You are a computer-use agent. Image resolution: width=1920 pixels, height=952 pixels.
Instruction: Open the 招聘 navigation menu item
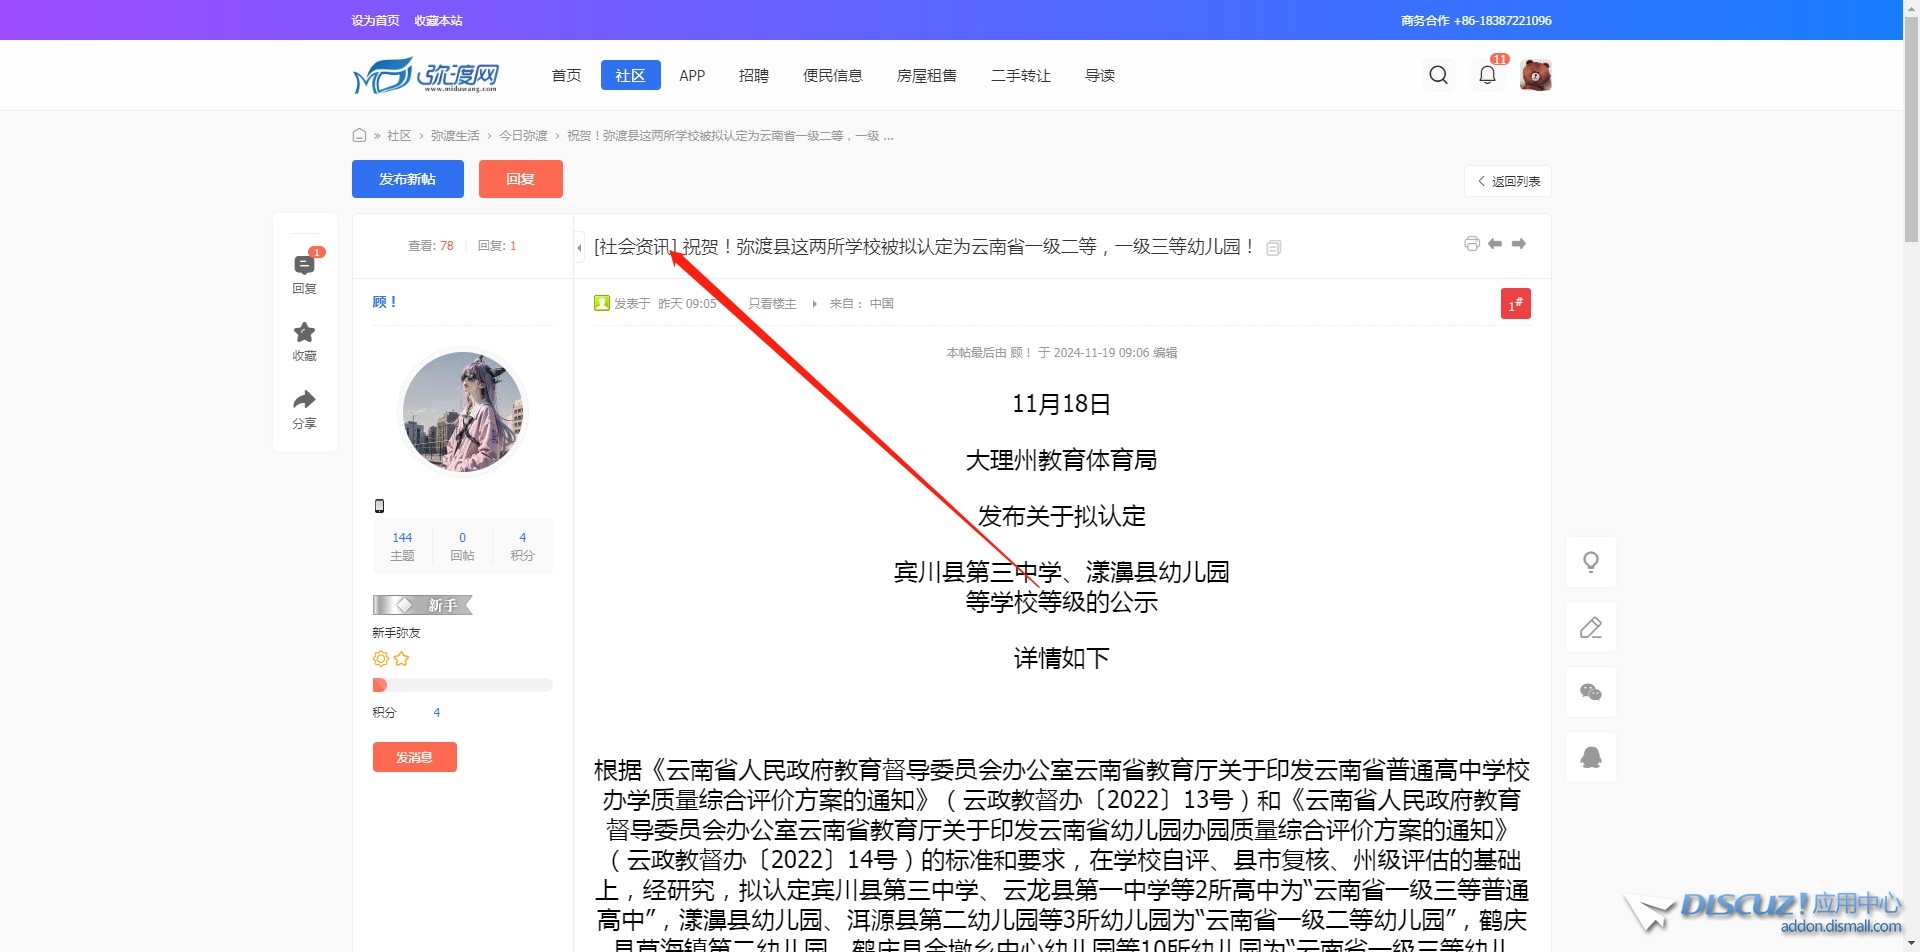(x=753, y=75)
